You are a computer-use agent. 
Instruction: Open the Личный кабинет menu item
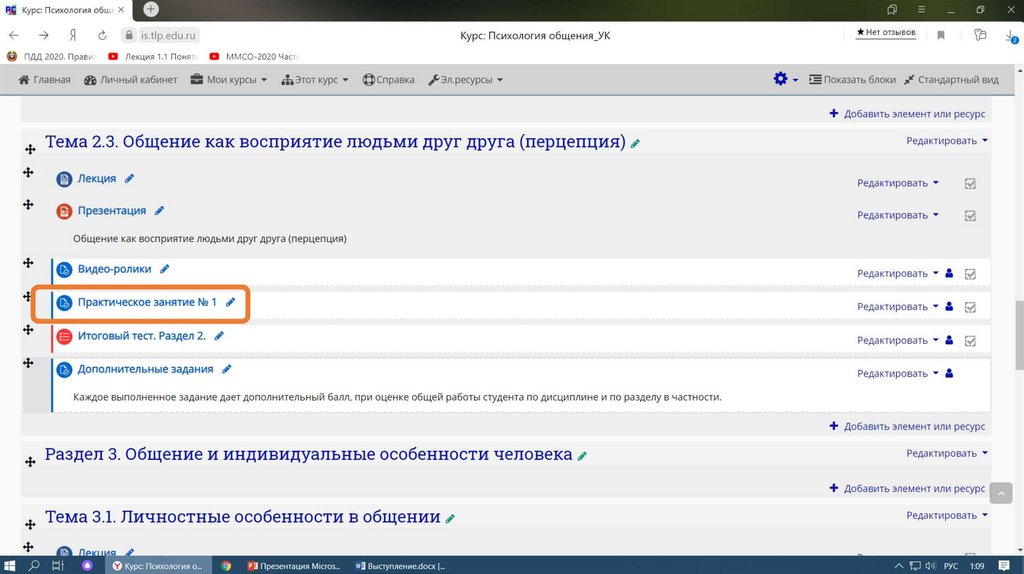[x=131, y=80]
